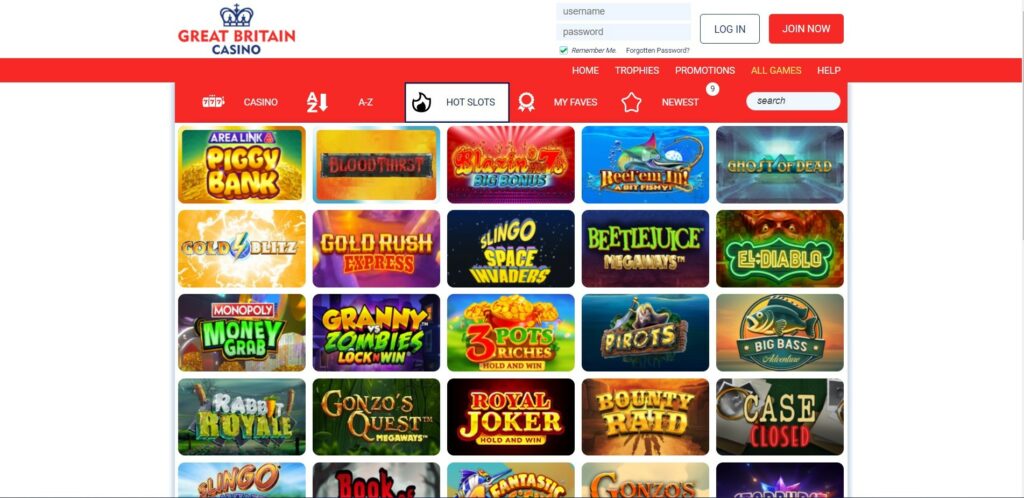
Task: Focus the username input field
Action: [623, 11]
